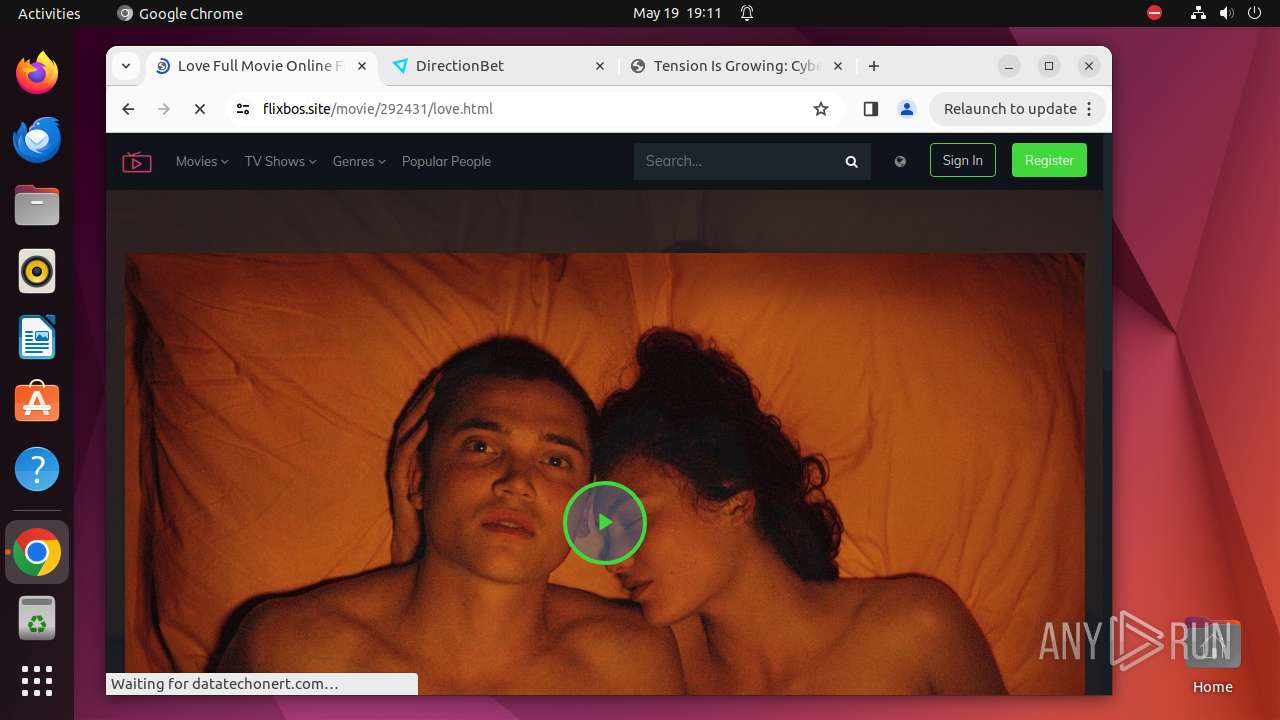This screenshot has width=1280, height=720.
Task: Click the notification bell icon
Action: [747, 13]
